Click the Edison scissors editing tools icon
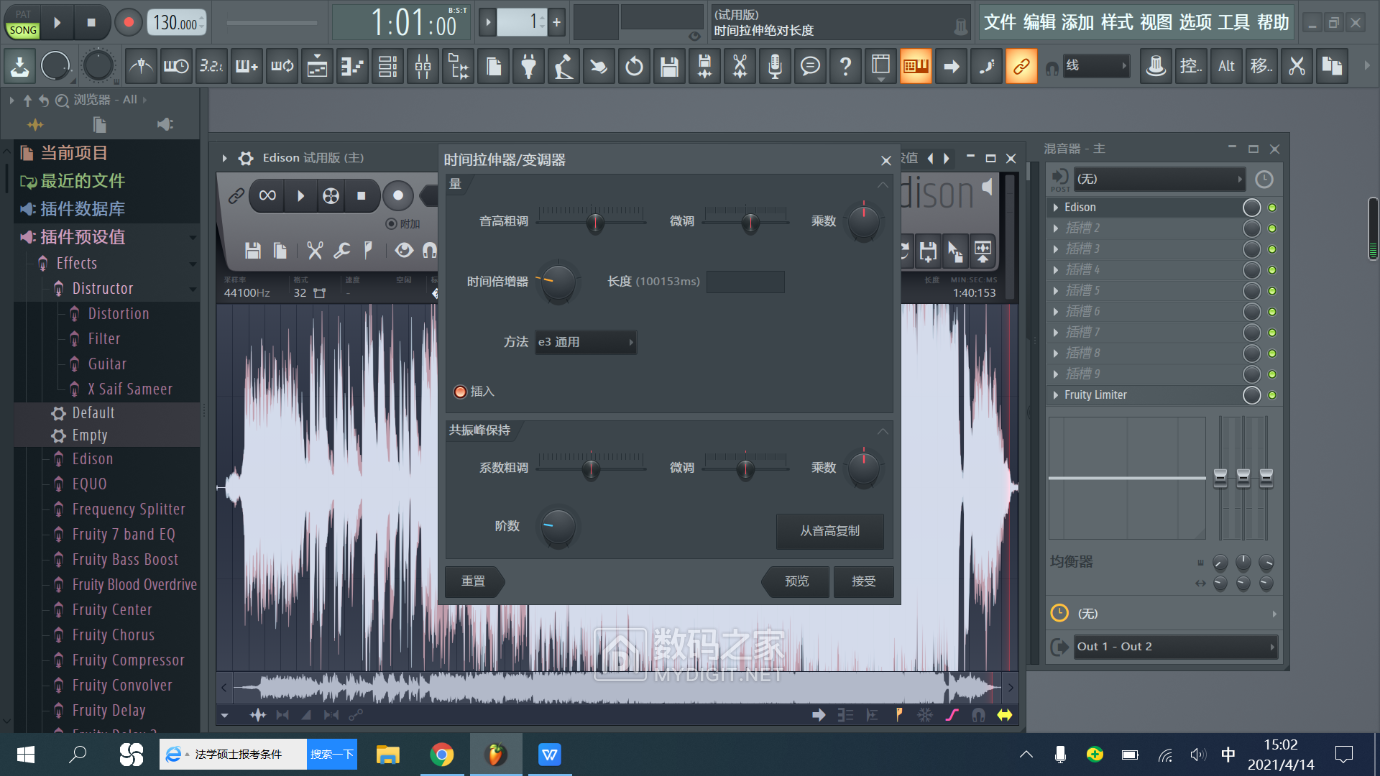This screenshot has height=776, width=1380. (x=315, y=251)
